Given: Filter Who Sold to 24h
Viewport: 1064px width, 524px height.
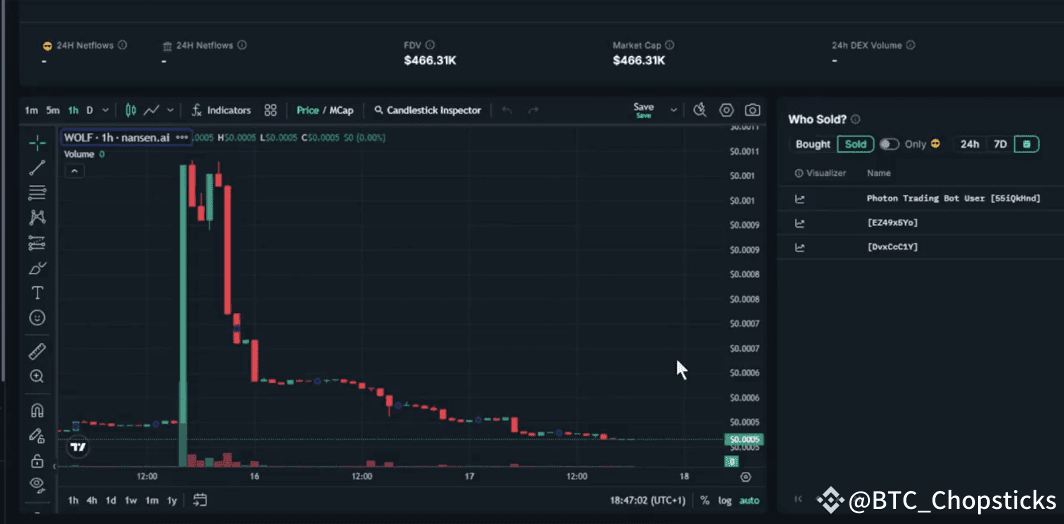Looking at the screenshot, I should pos(970,144).
